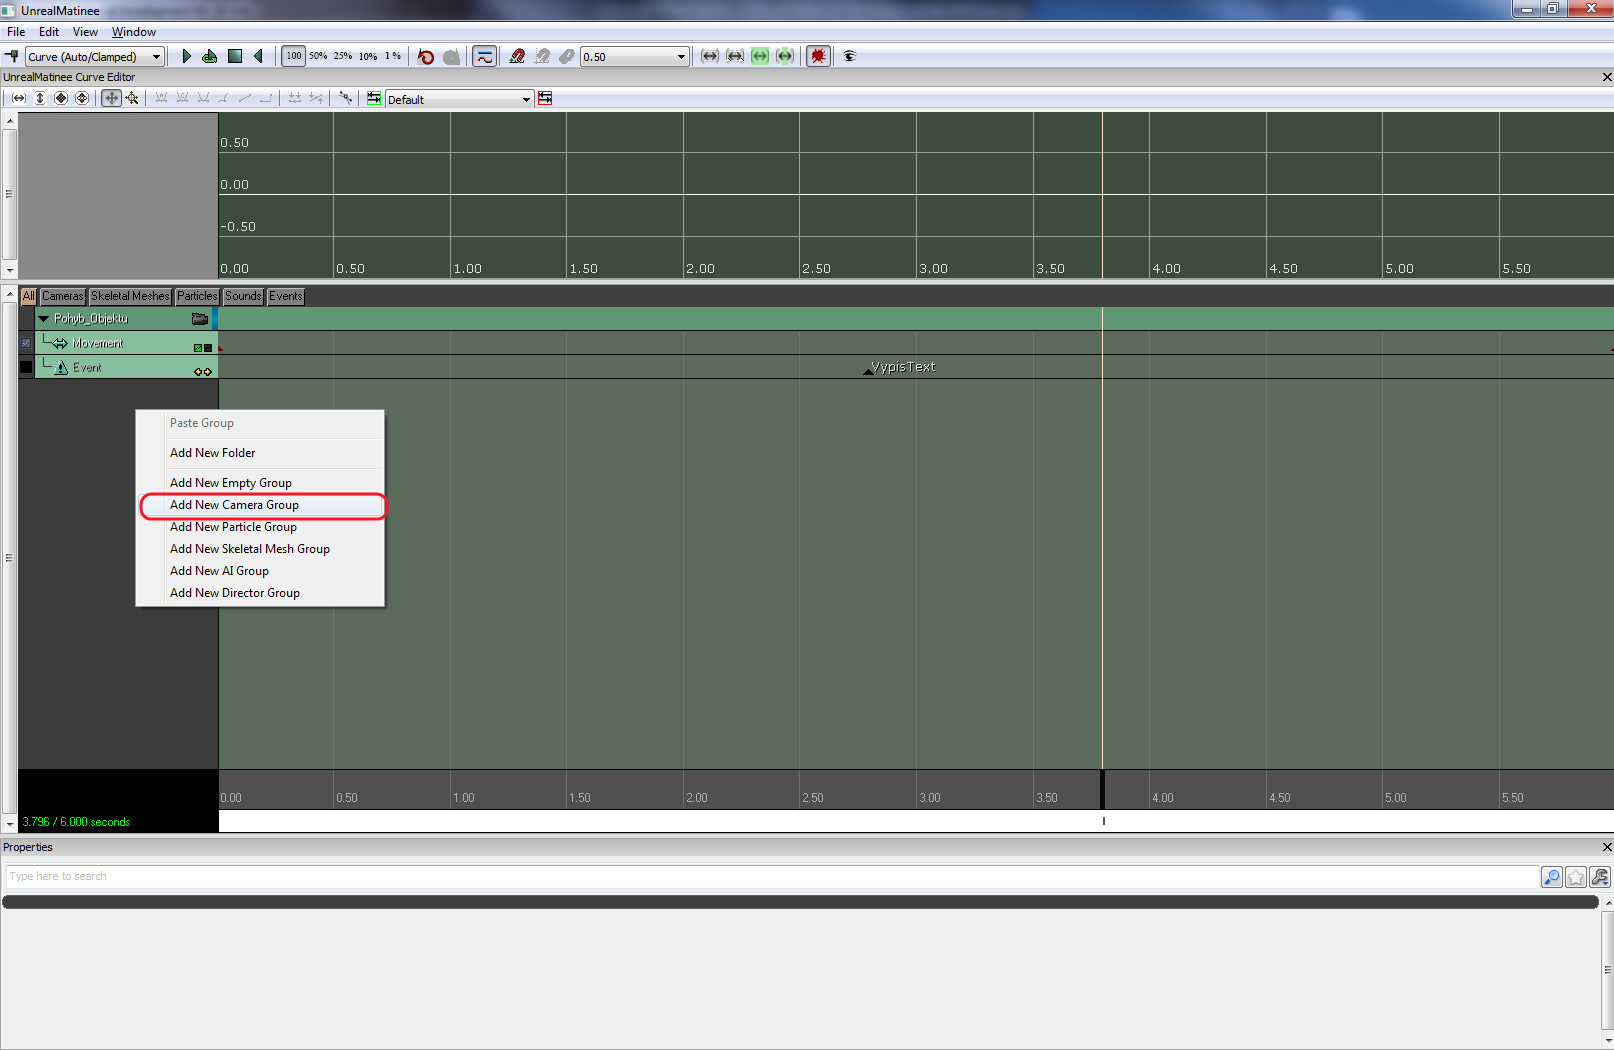Click the eye preview icon
This screenshot has height=1050, width=1614.
click(x=850, y=56)
